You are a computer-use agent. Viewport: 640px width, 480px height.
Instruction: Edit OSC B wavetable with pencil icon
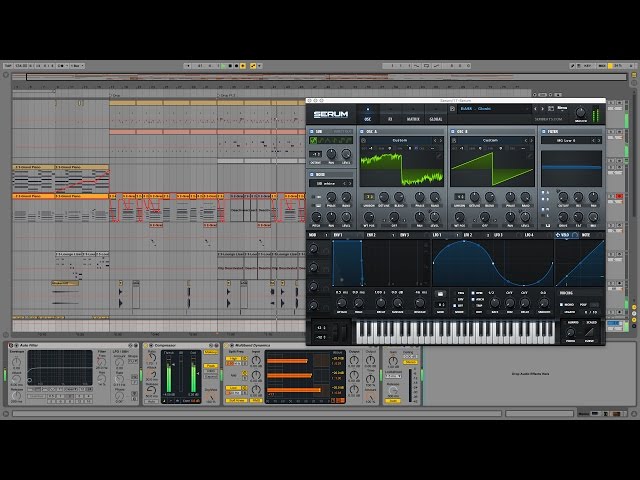[x=529, y=156]
